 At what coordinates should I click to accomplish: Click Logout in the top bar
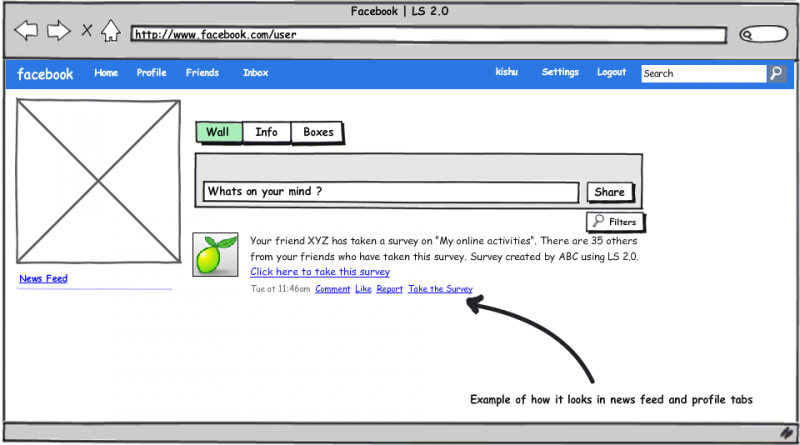611,72
